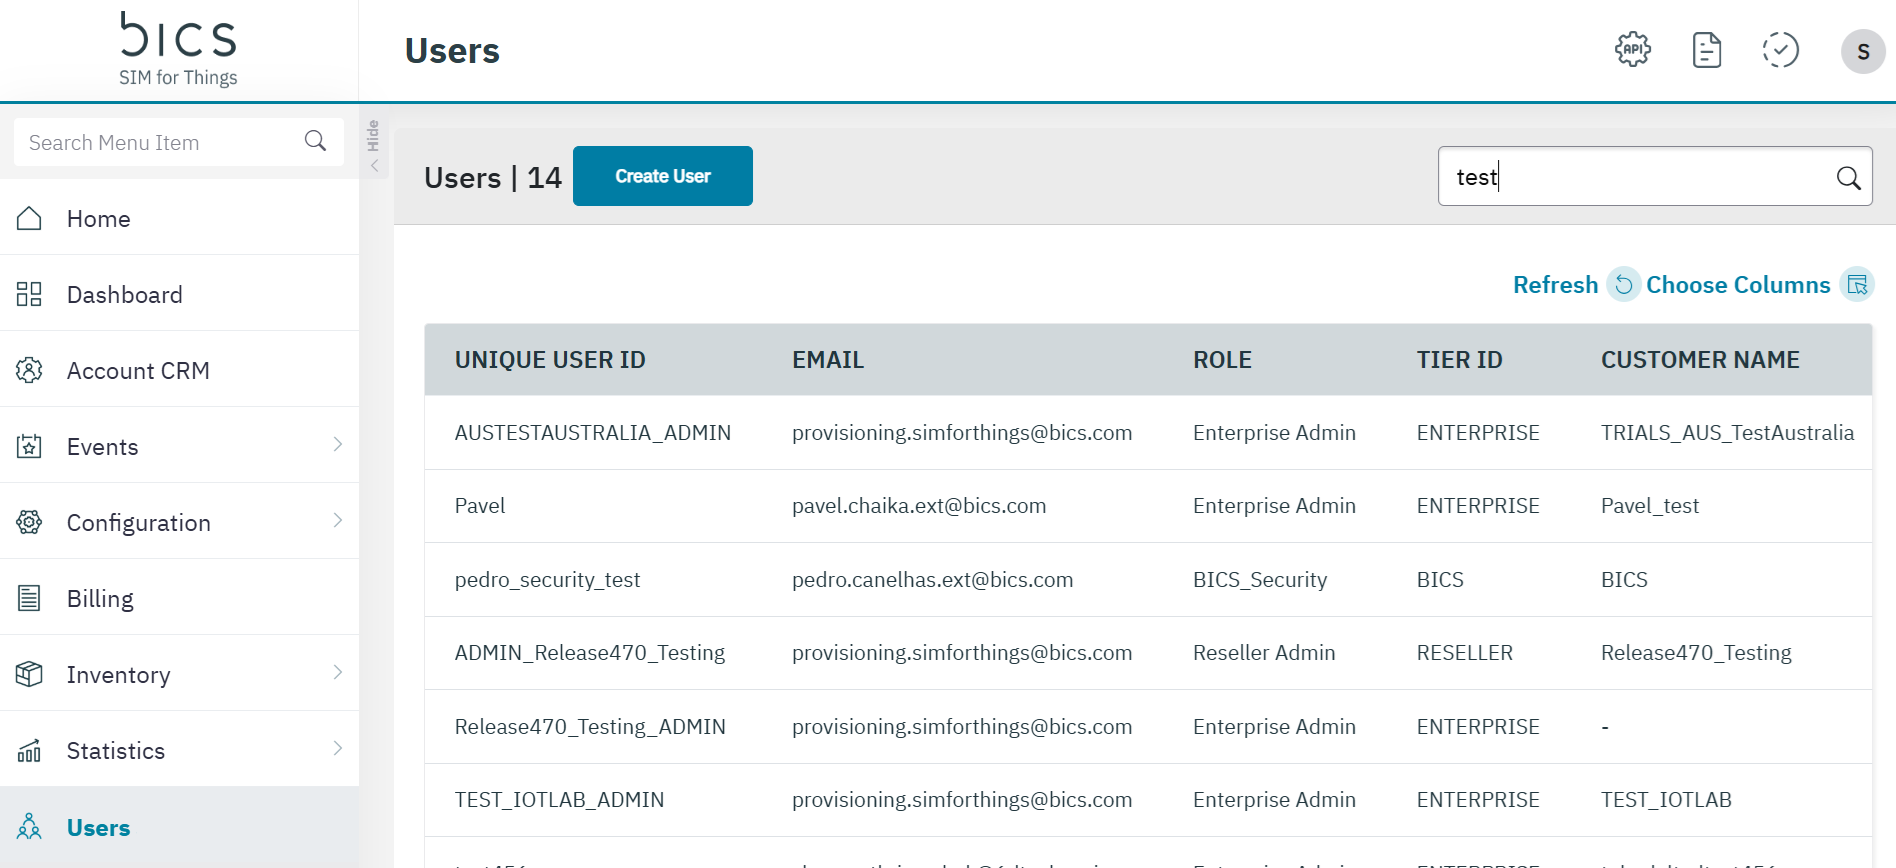This screenshot has width=1896, height=868.
Task: Click the Choose Columns table icon
Action: coord(1857,285)
